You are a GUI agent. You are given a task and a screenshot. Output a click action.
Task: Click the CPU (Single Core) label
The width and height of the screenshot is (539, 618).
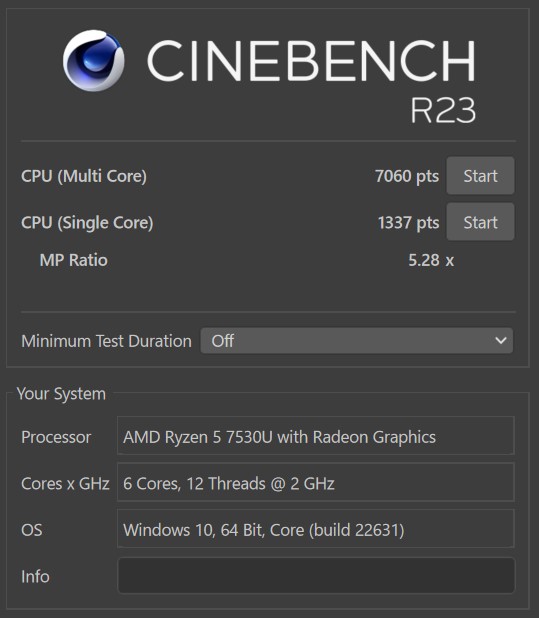[x=87, y=223]
